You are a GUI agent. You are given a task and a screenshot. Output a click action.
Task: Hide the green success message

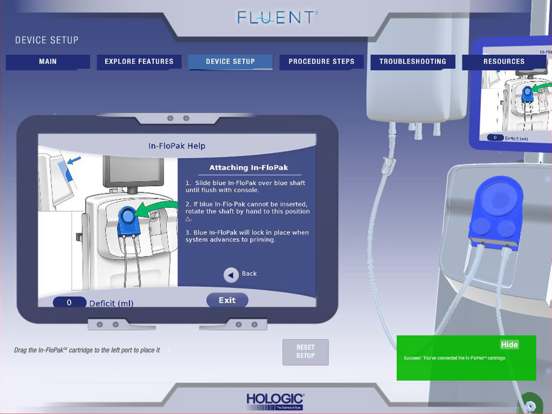click(x=509, y=345)
